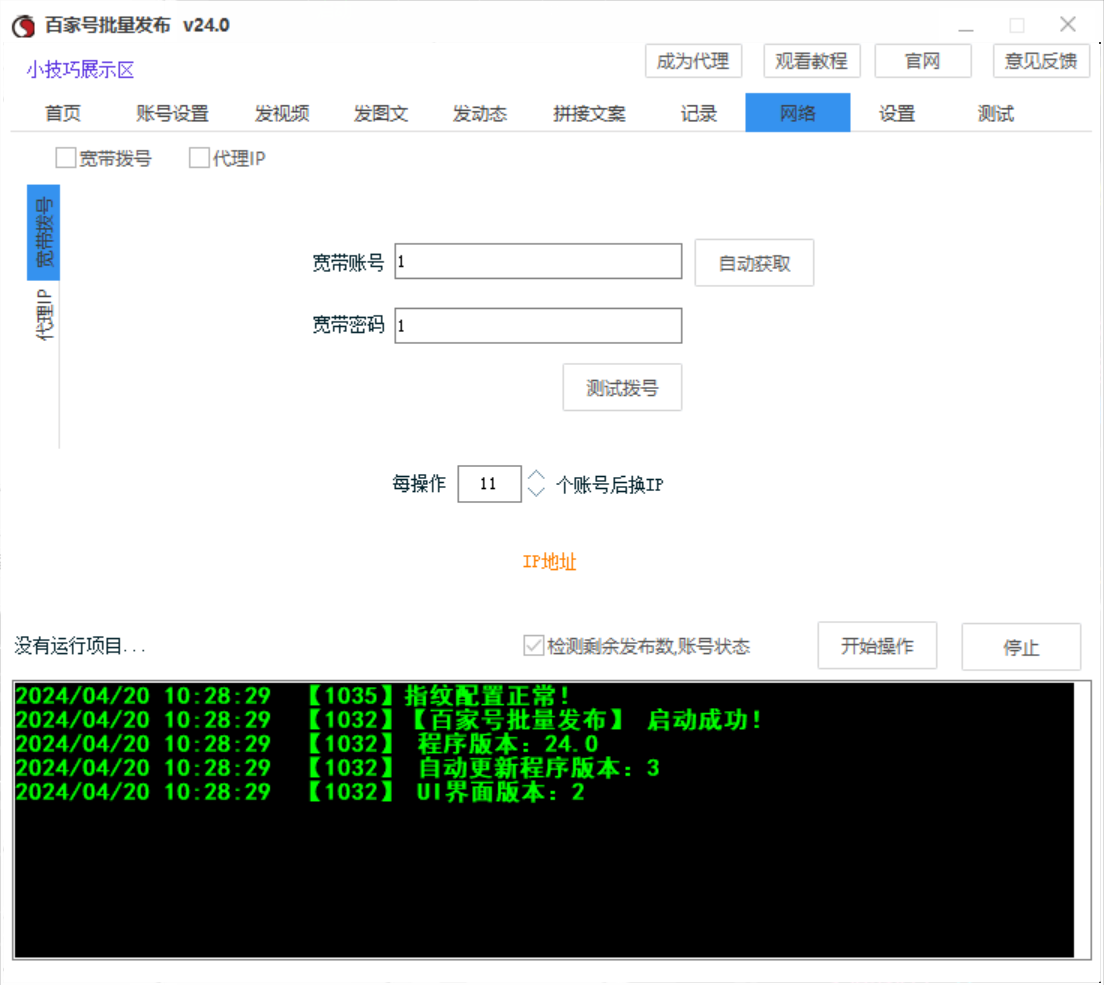
Task: Click the 测试拨号 button
Action: [x=622, y=388]
